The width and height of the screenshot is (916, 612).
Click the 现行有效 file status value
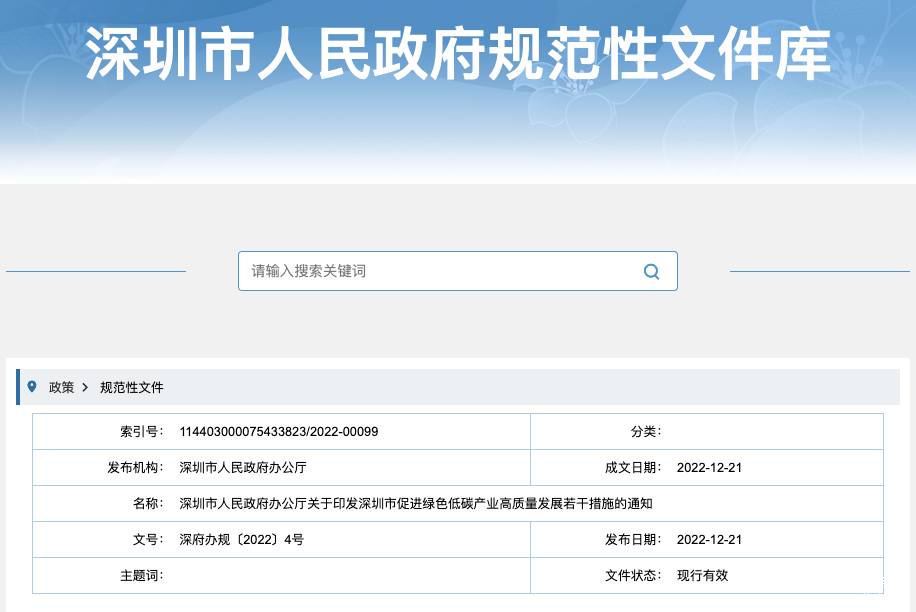point(702,576)
